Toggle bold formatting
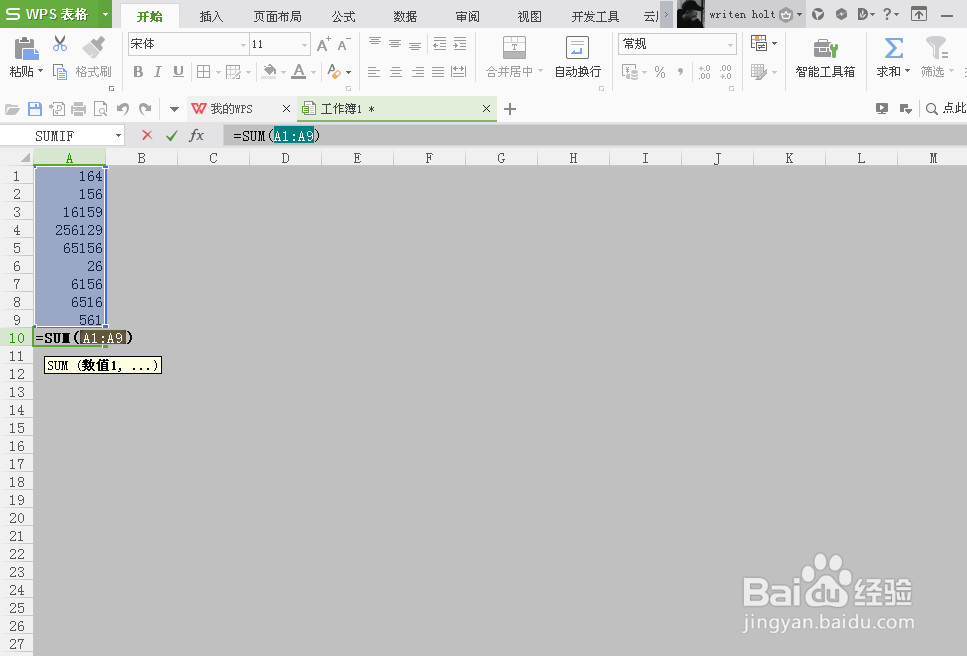Image resolution: width=967 pixels, height=656 pixels. click(x=138, y=72)
